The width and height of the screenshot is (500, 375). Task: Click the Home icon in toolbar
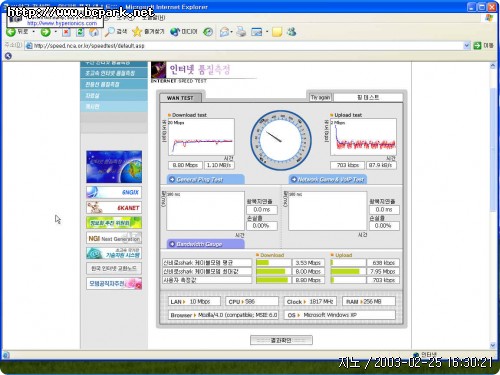click(x=94, y=32)
